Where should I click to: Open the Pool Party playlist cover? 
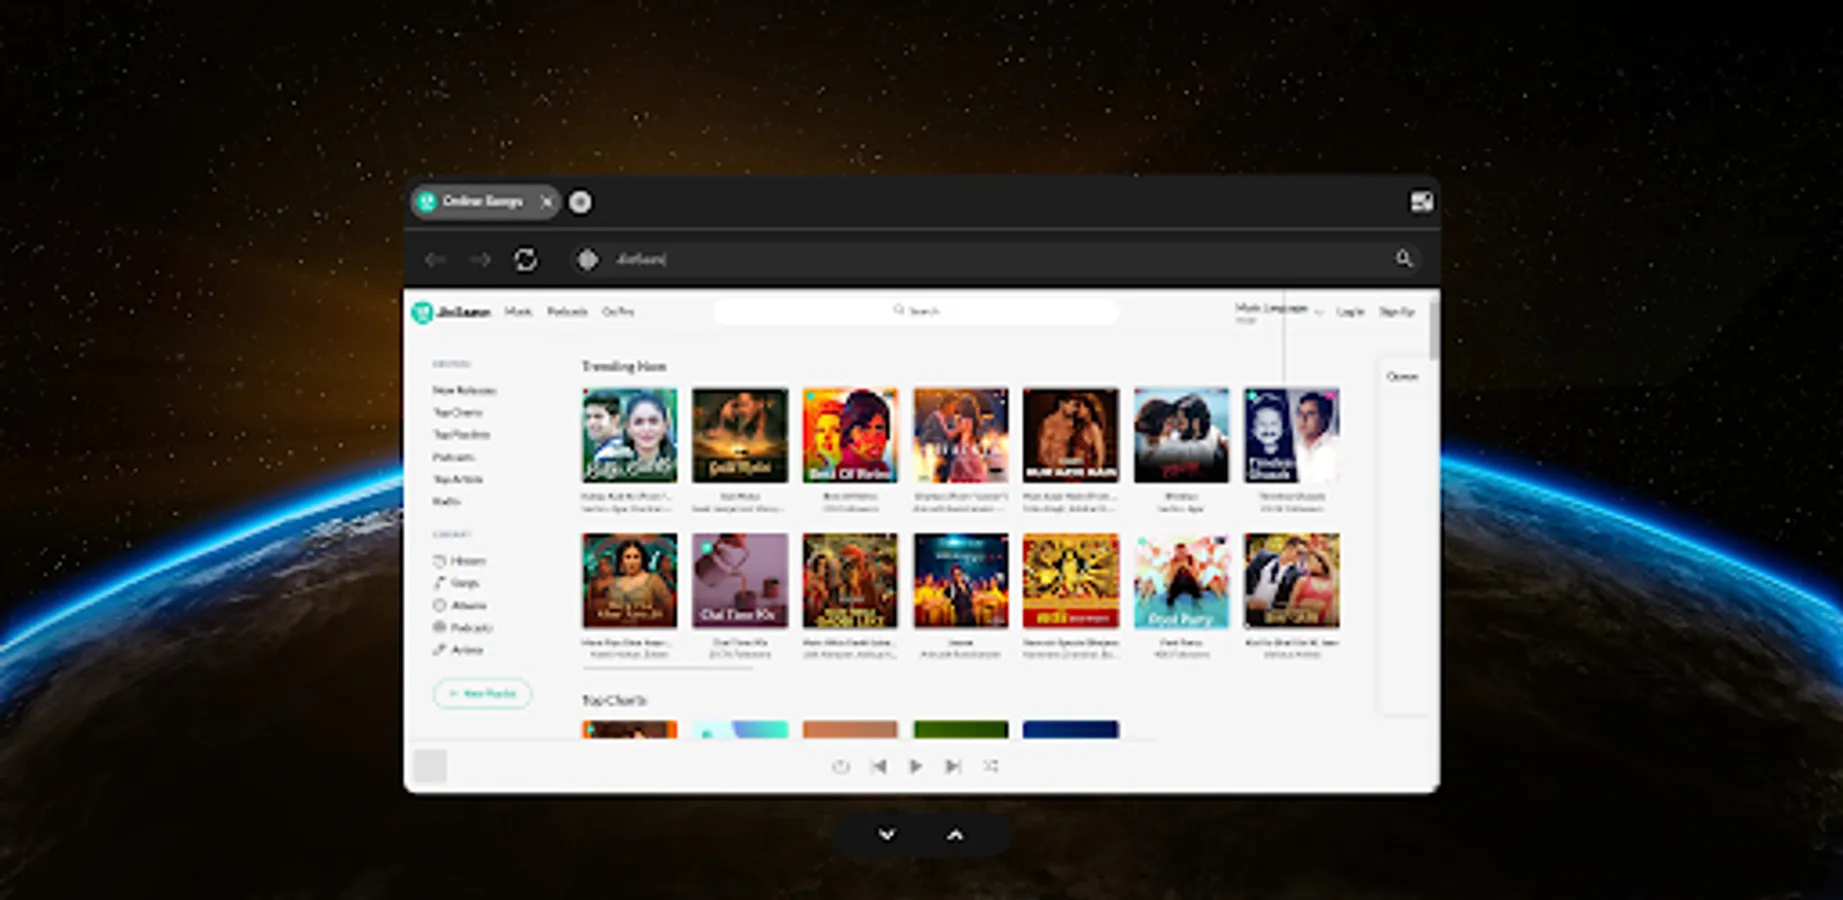pos(1181,581)
